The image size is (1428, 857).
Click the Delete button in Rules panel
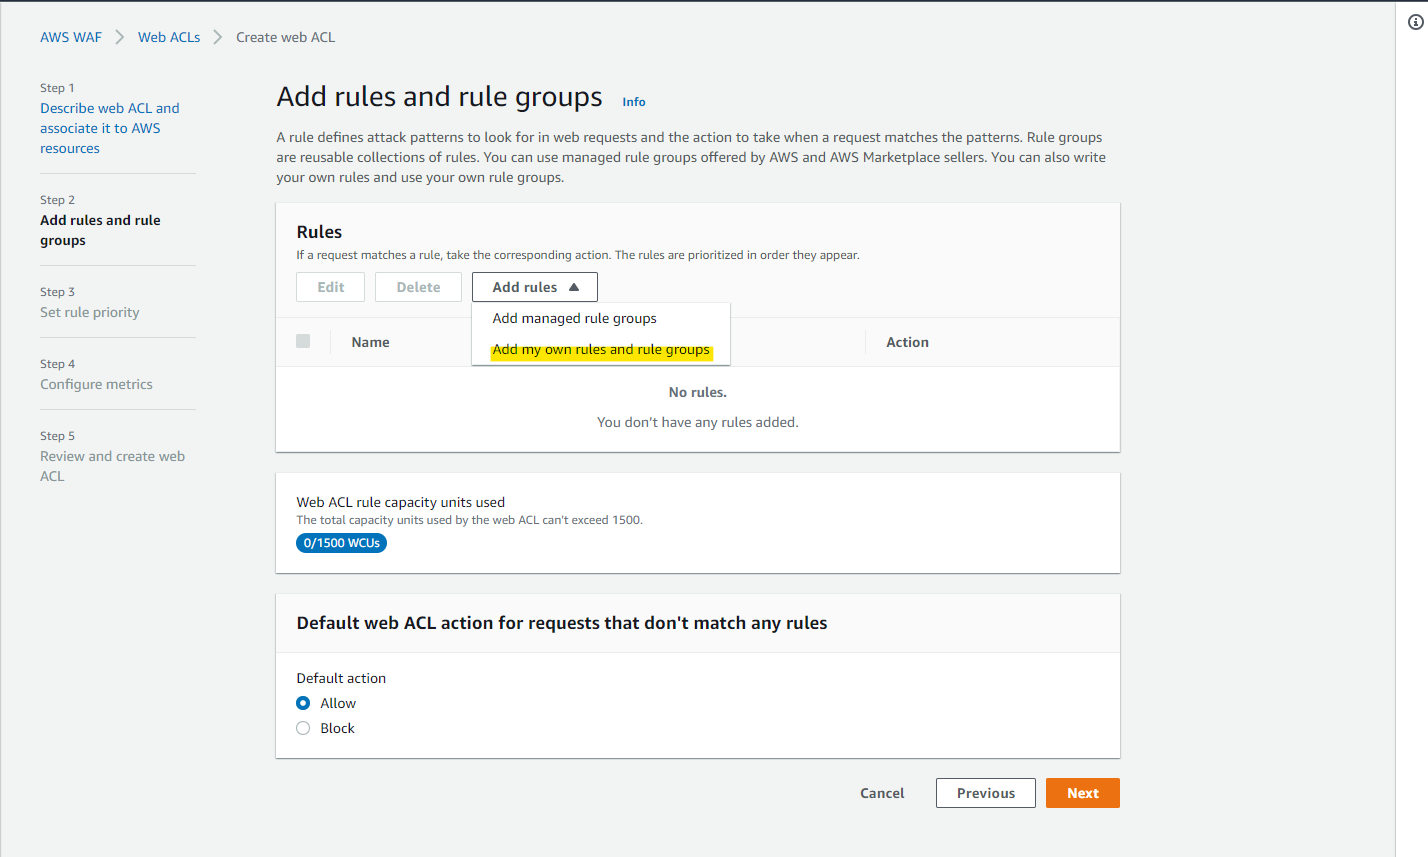click(x=417, y=287)
